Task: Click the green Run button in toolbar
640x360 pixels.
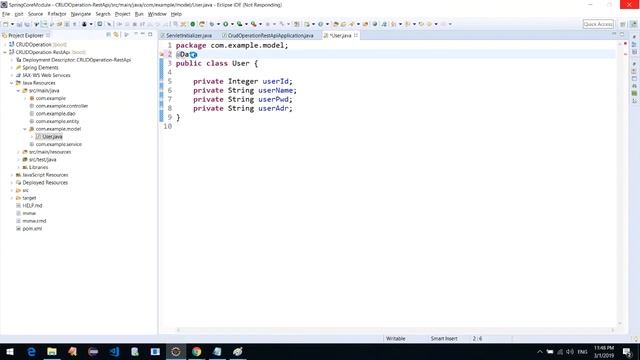Action: tap(225, 24)
